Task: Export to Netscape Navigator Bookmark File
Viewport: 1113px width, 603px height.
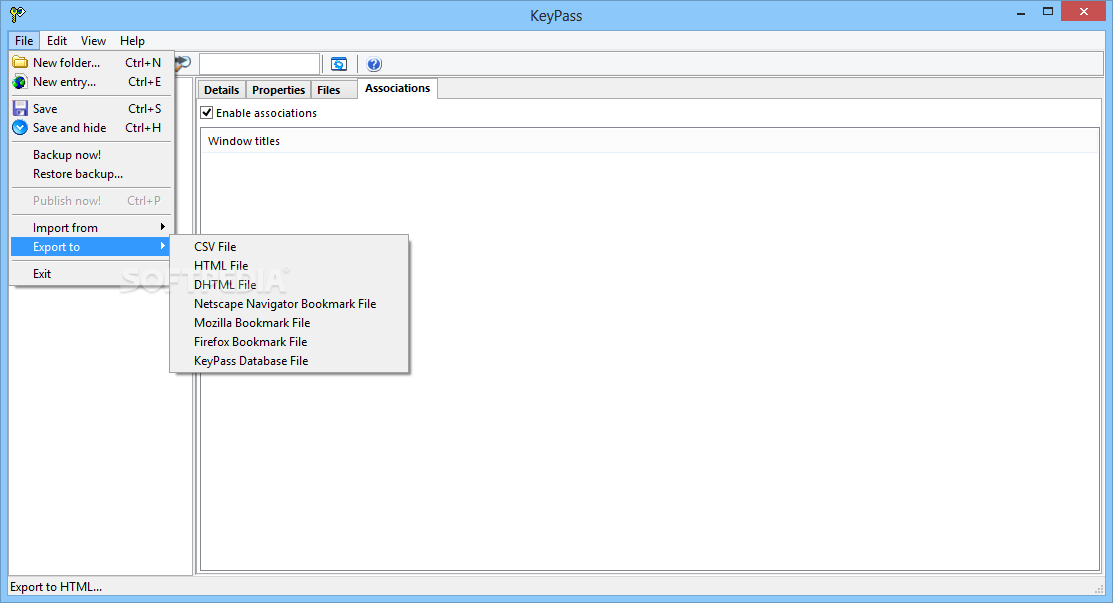Action: pyautogui.click(x=290, y=304)
